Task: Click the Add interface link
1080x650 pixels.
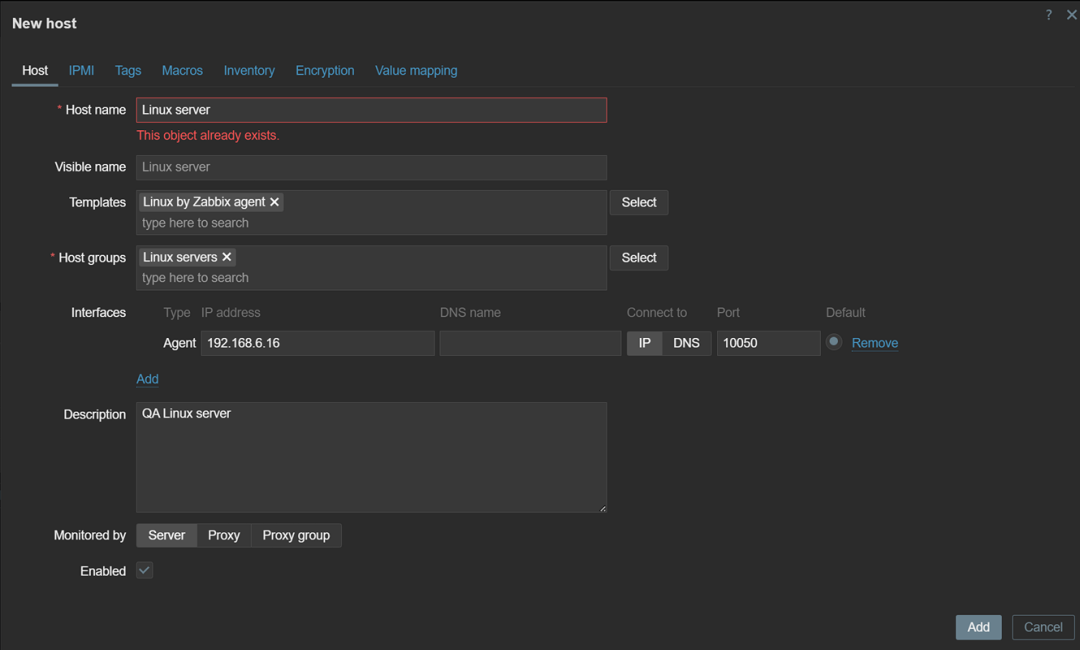Action: coord(147,379)
